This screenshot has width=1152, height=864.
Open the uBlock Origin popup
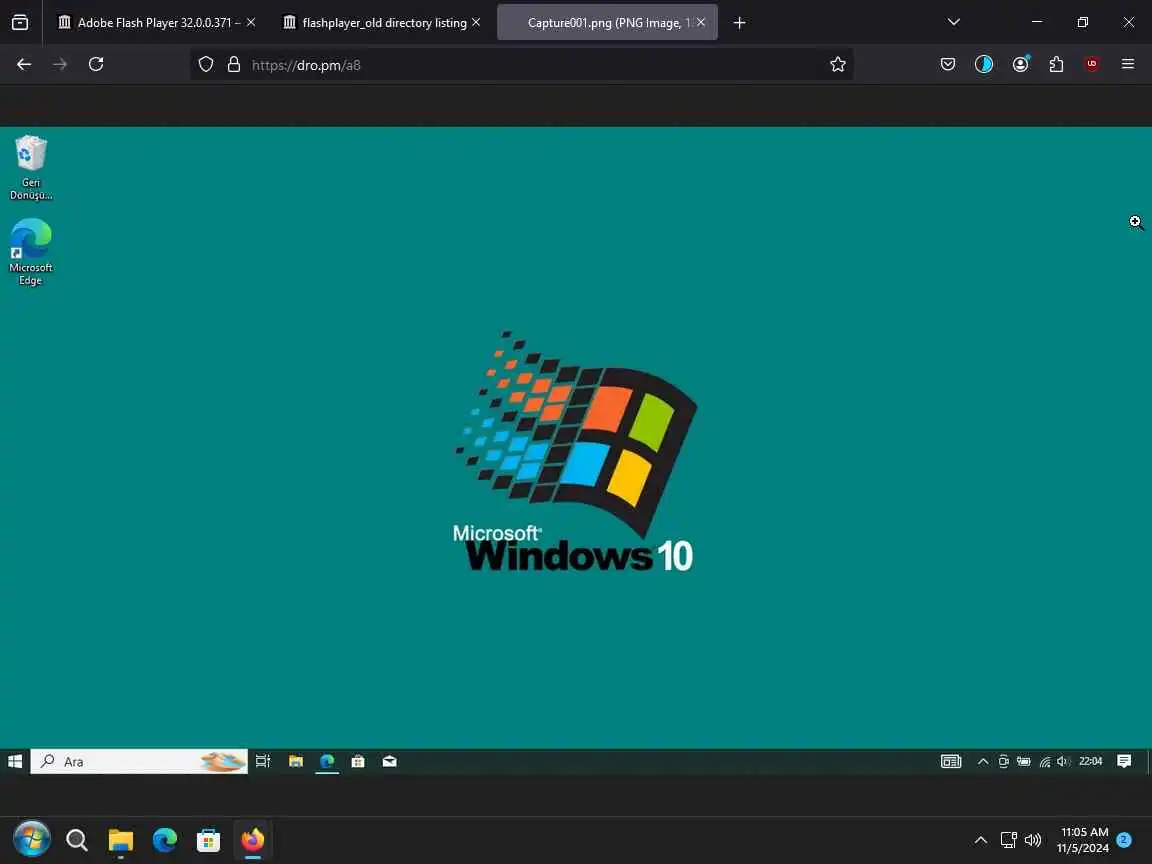tap(1092, 65)
